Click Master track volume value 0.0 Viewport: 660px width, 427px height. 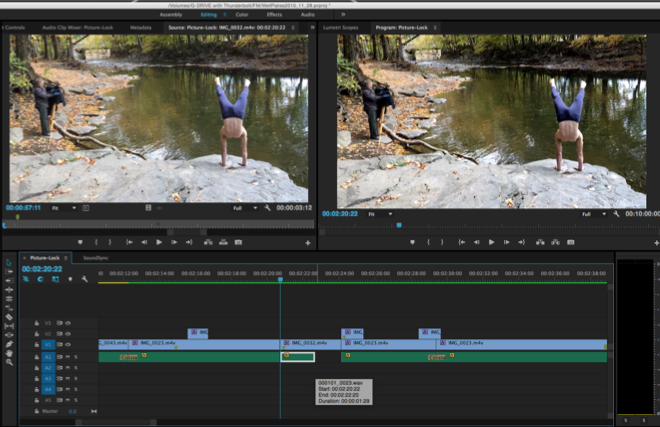coord(72,411)
